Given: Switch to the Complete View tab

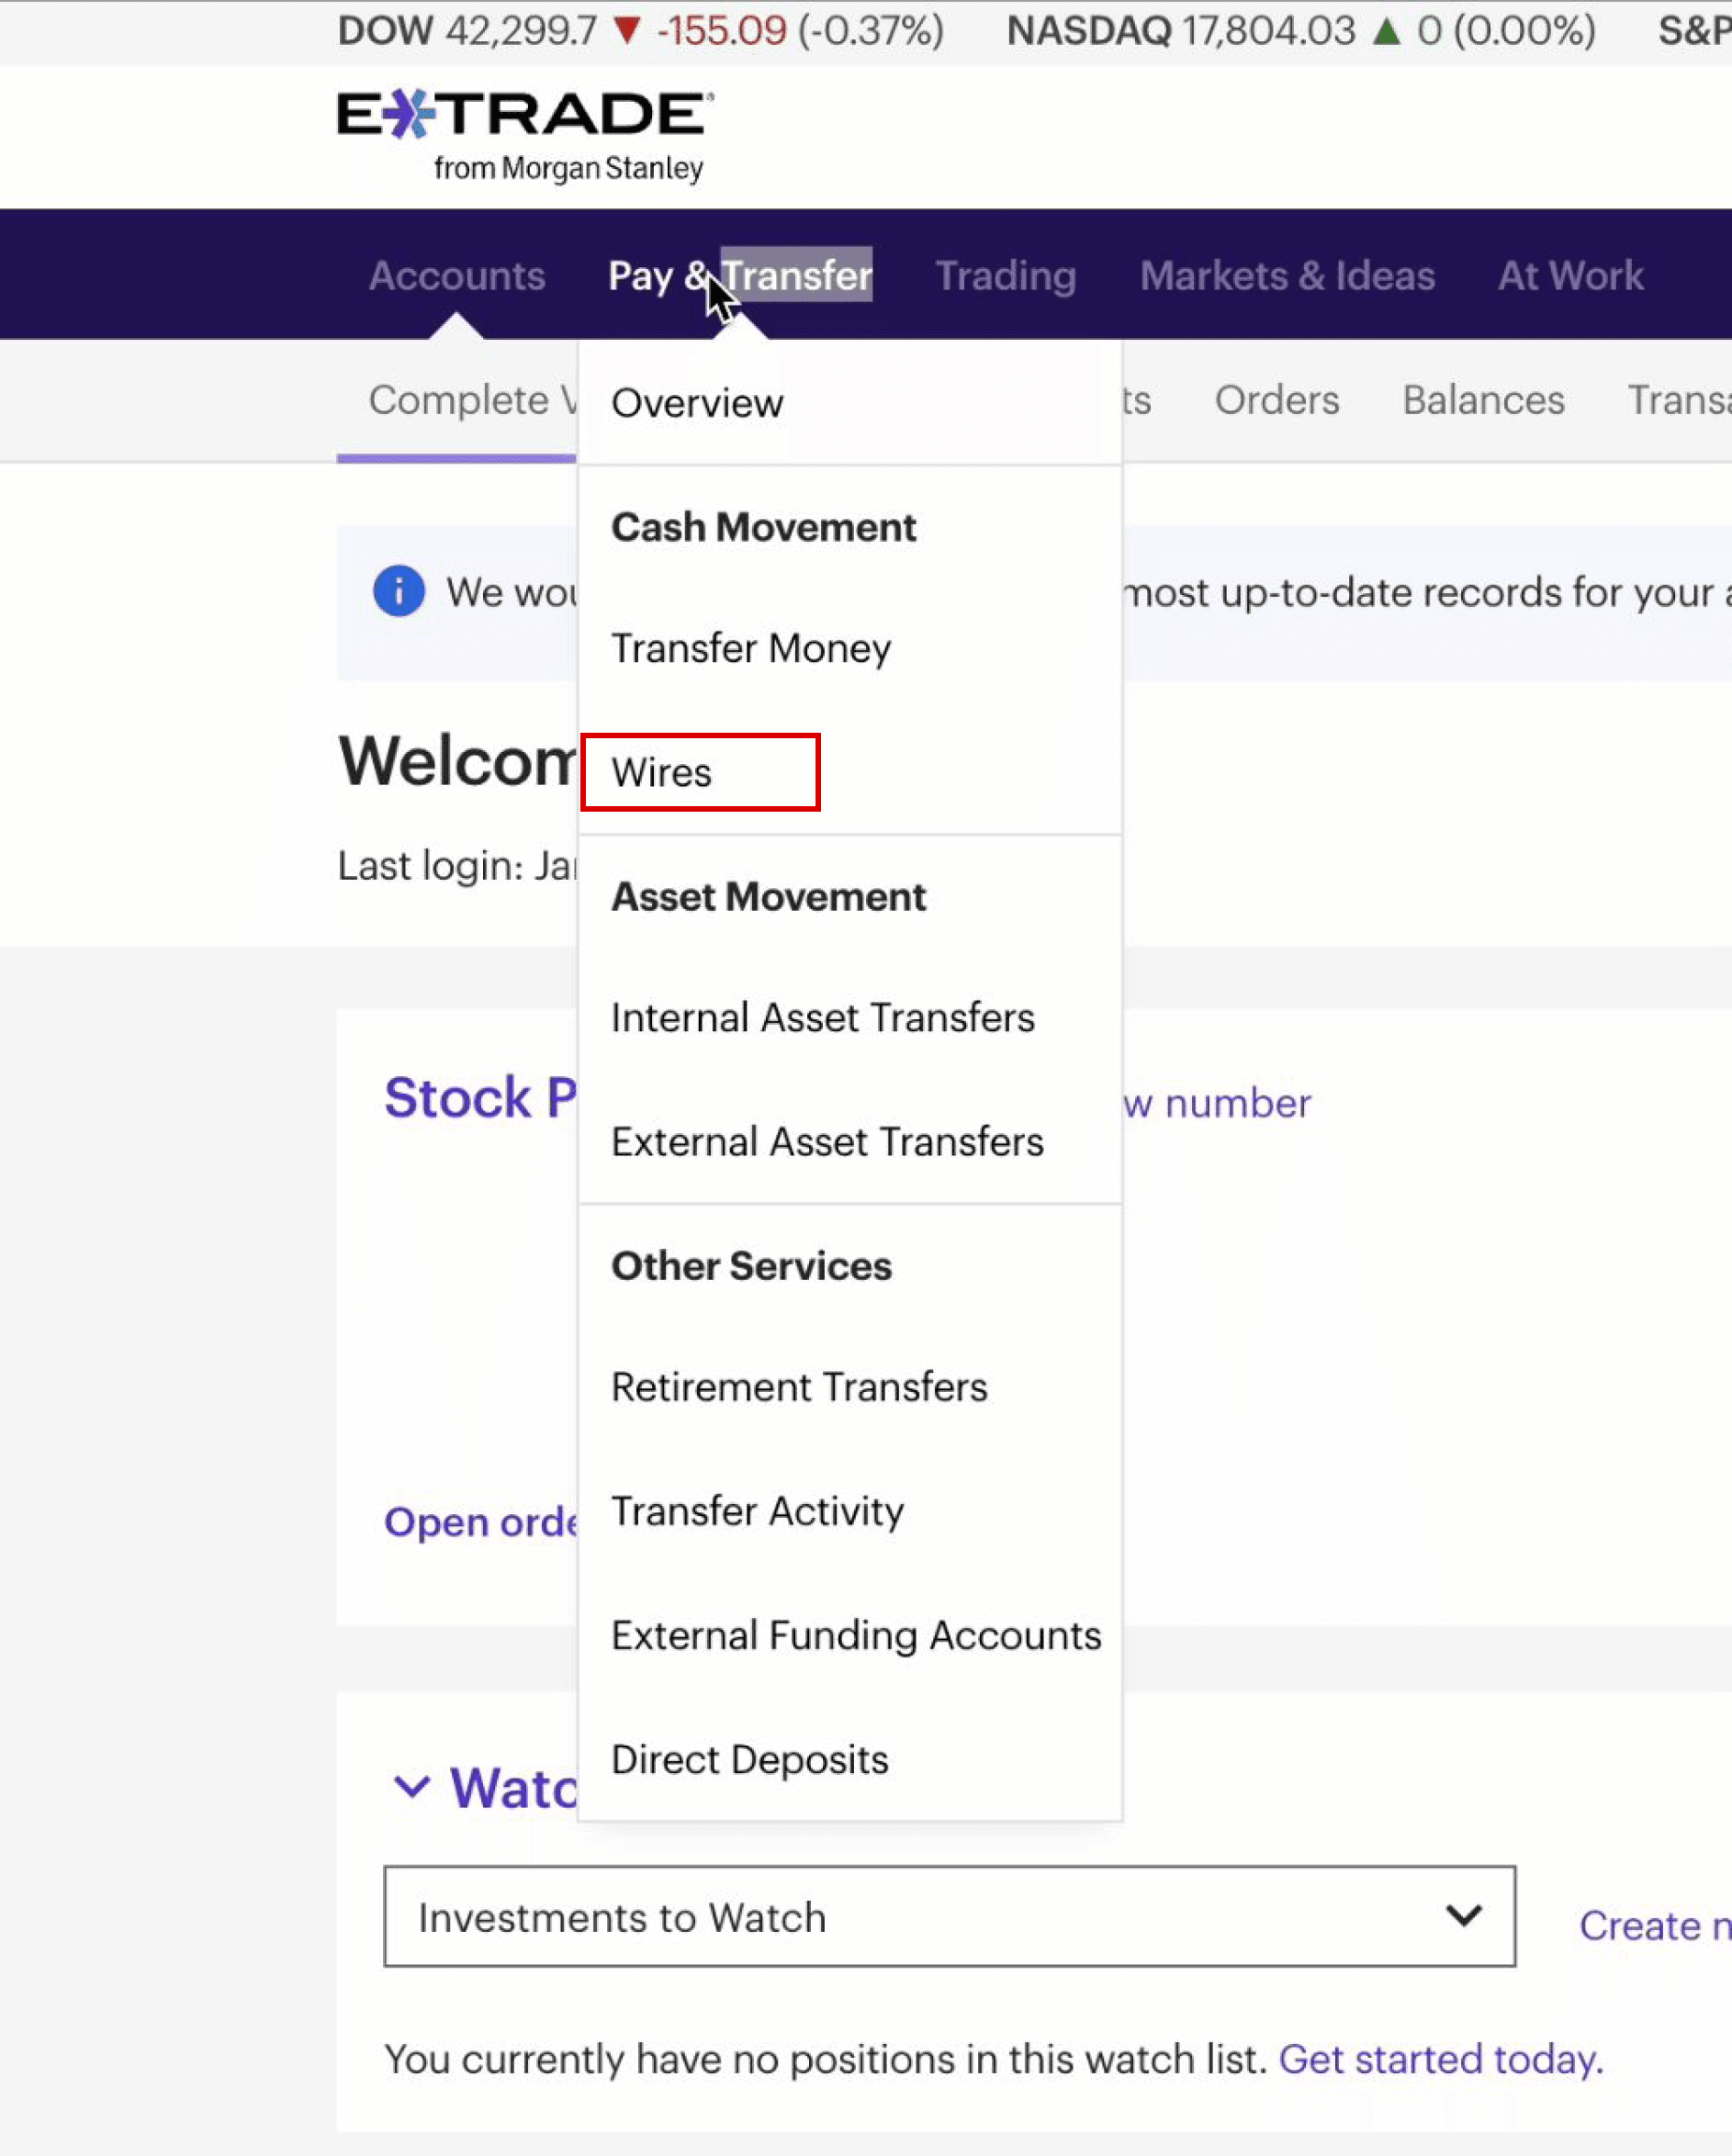Looking at the screenshot, I should pyautogui.click(x=472, y=400).
